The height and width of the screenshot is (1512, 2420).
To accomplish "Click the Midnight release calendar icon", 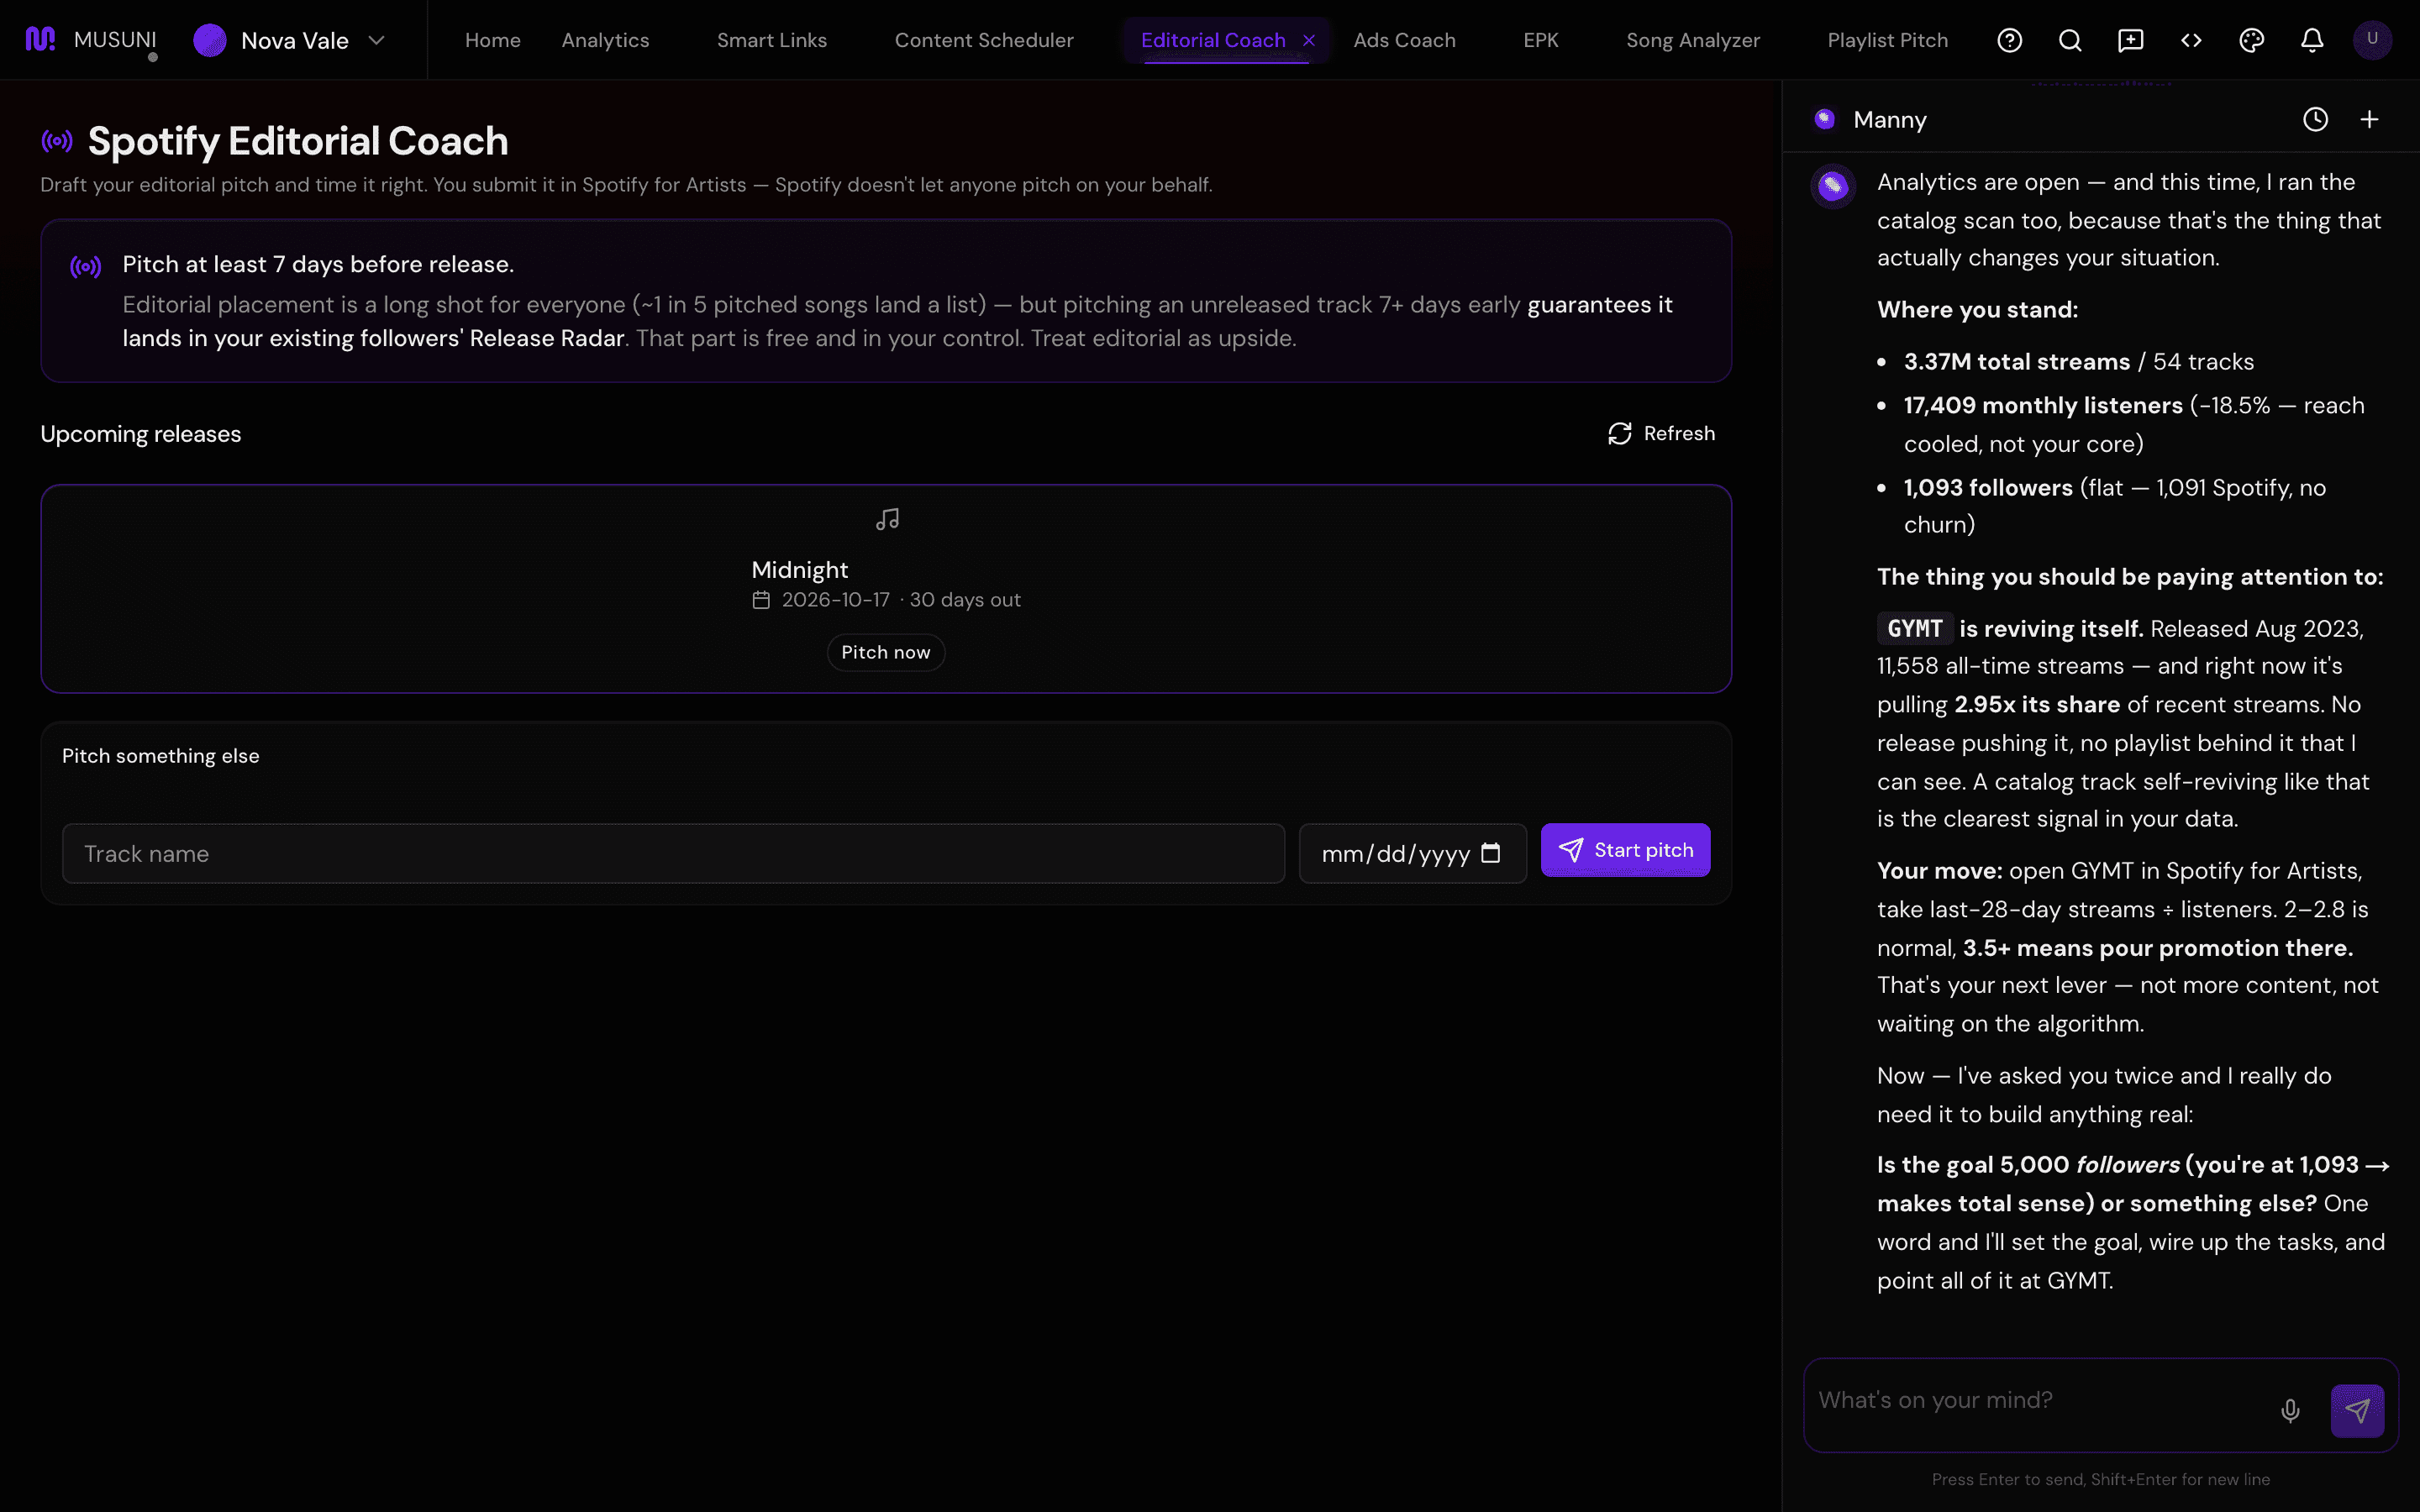I will tap(761, 600).
